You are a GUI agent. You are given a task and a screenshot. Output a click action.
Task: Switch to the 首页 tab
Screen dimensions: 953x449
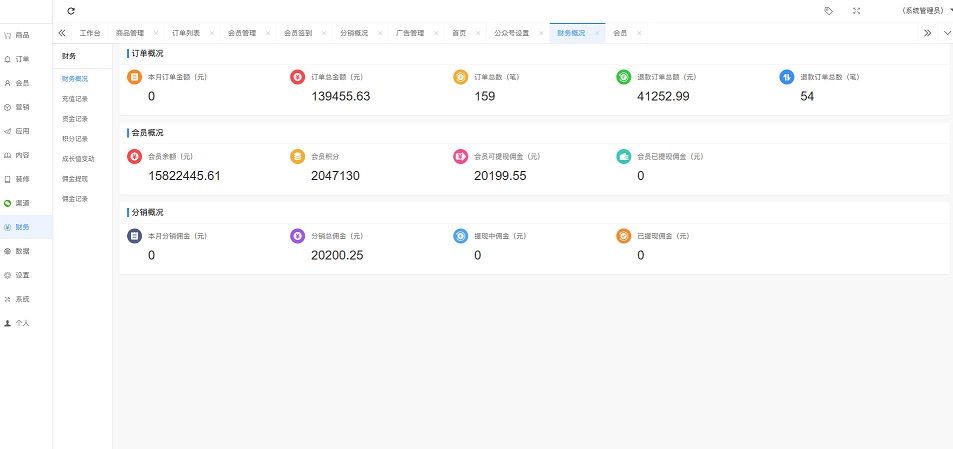coord(459,33)
